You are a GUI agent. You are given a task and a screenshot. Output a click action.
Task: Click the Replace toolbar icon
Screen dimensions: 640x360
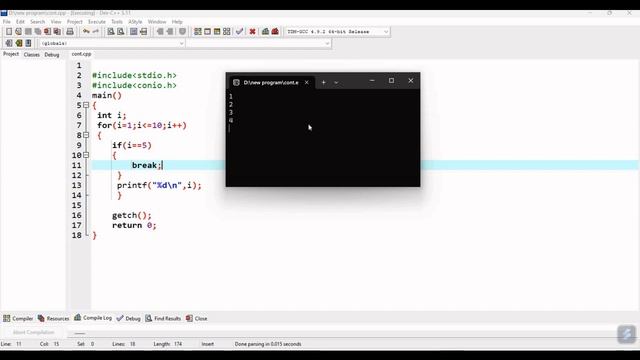point(120,31)
